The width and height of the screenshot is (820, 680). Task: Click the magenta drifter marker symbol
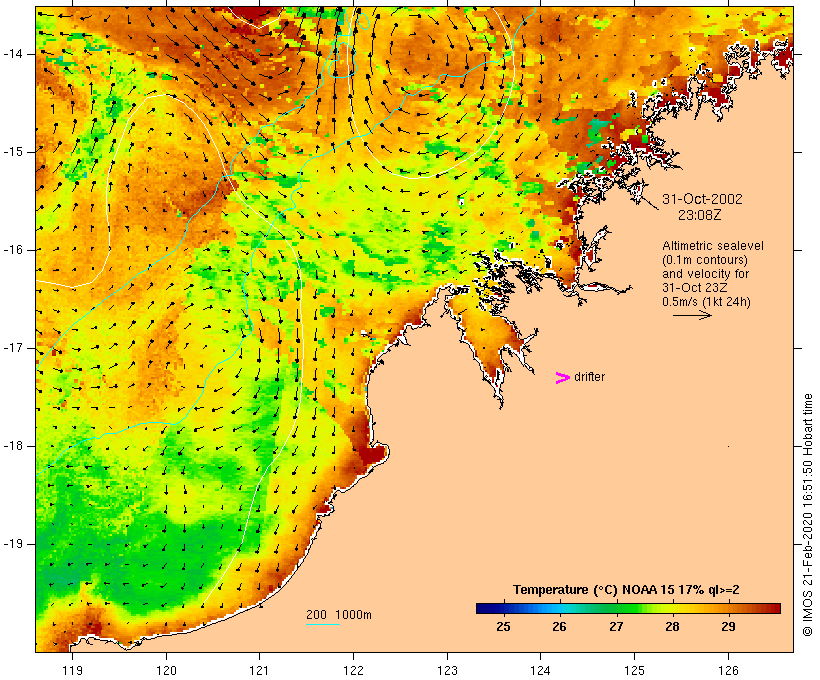562,378
